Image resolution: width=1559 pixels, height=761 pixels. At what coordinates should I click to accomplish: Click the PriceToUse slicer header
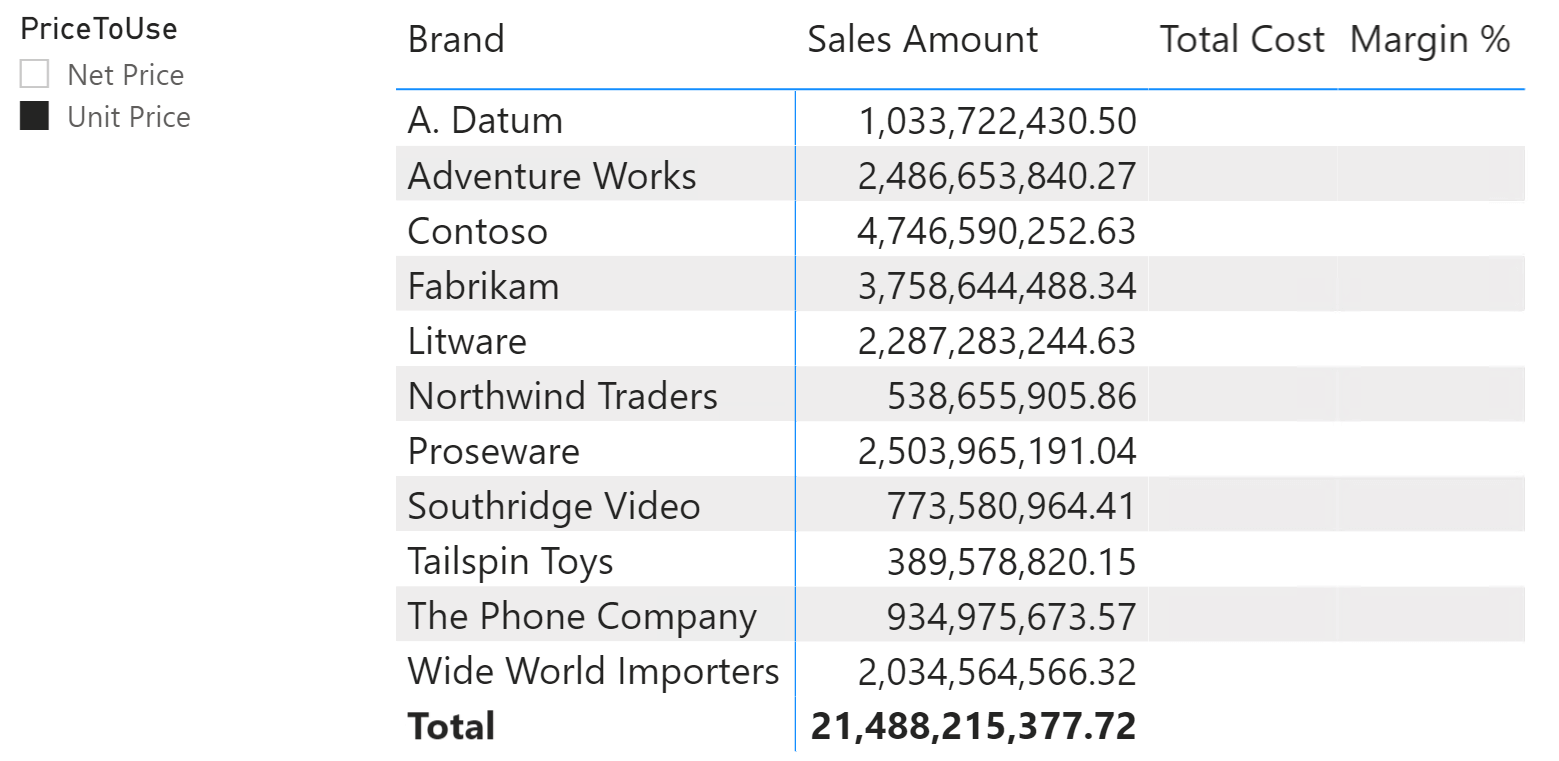[99, 29]
